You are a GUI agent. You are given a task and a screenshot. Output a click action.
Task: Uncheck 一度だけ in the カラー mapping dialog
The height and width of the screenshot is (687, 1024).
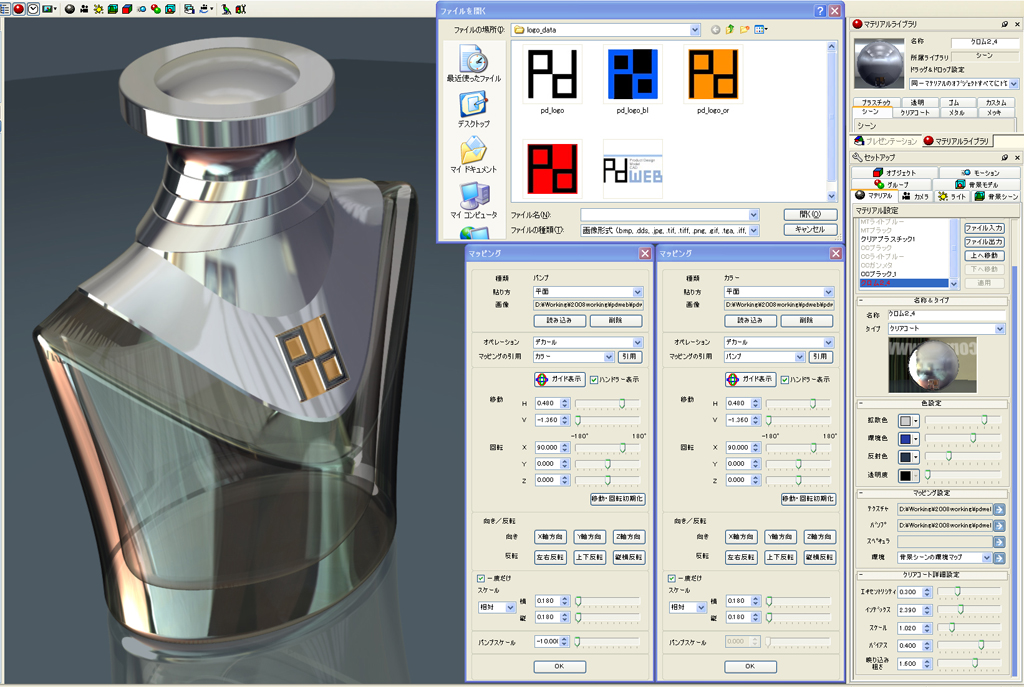click(x=672, y=577)
